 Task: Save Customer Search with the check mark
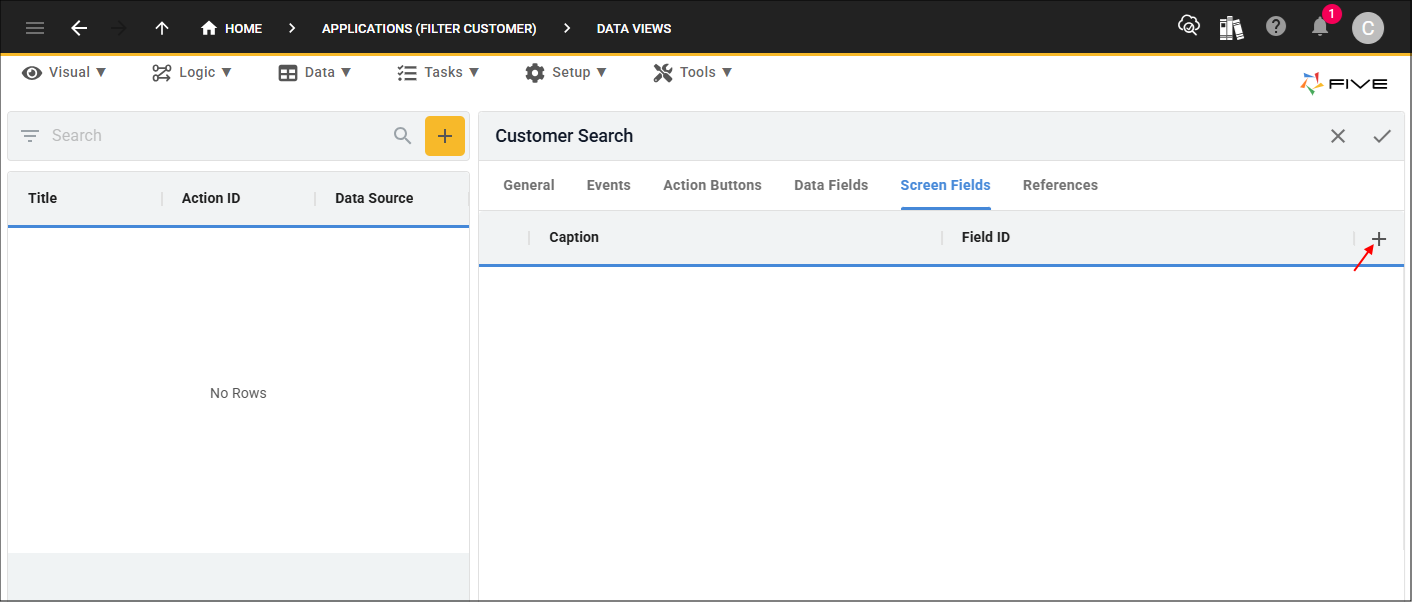(1382, 136)
